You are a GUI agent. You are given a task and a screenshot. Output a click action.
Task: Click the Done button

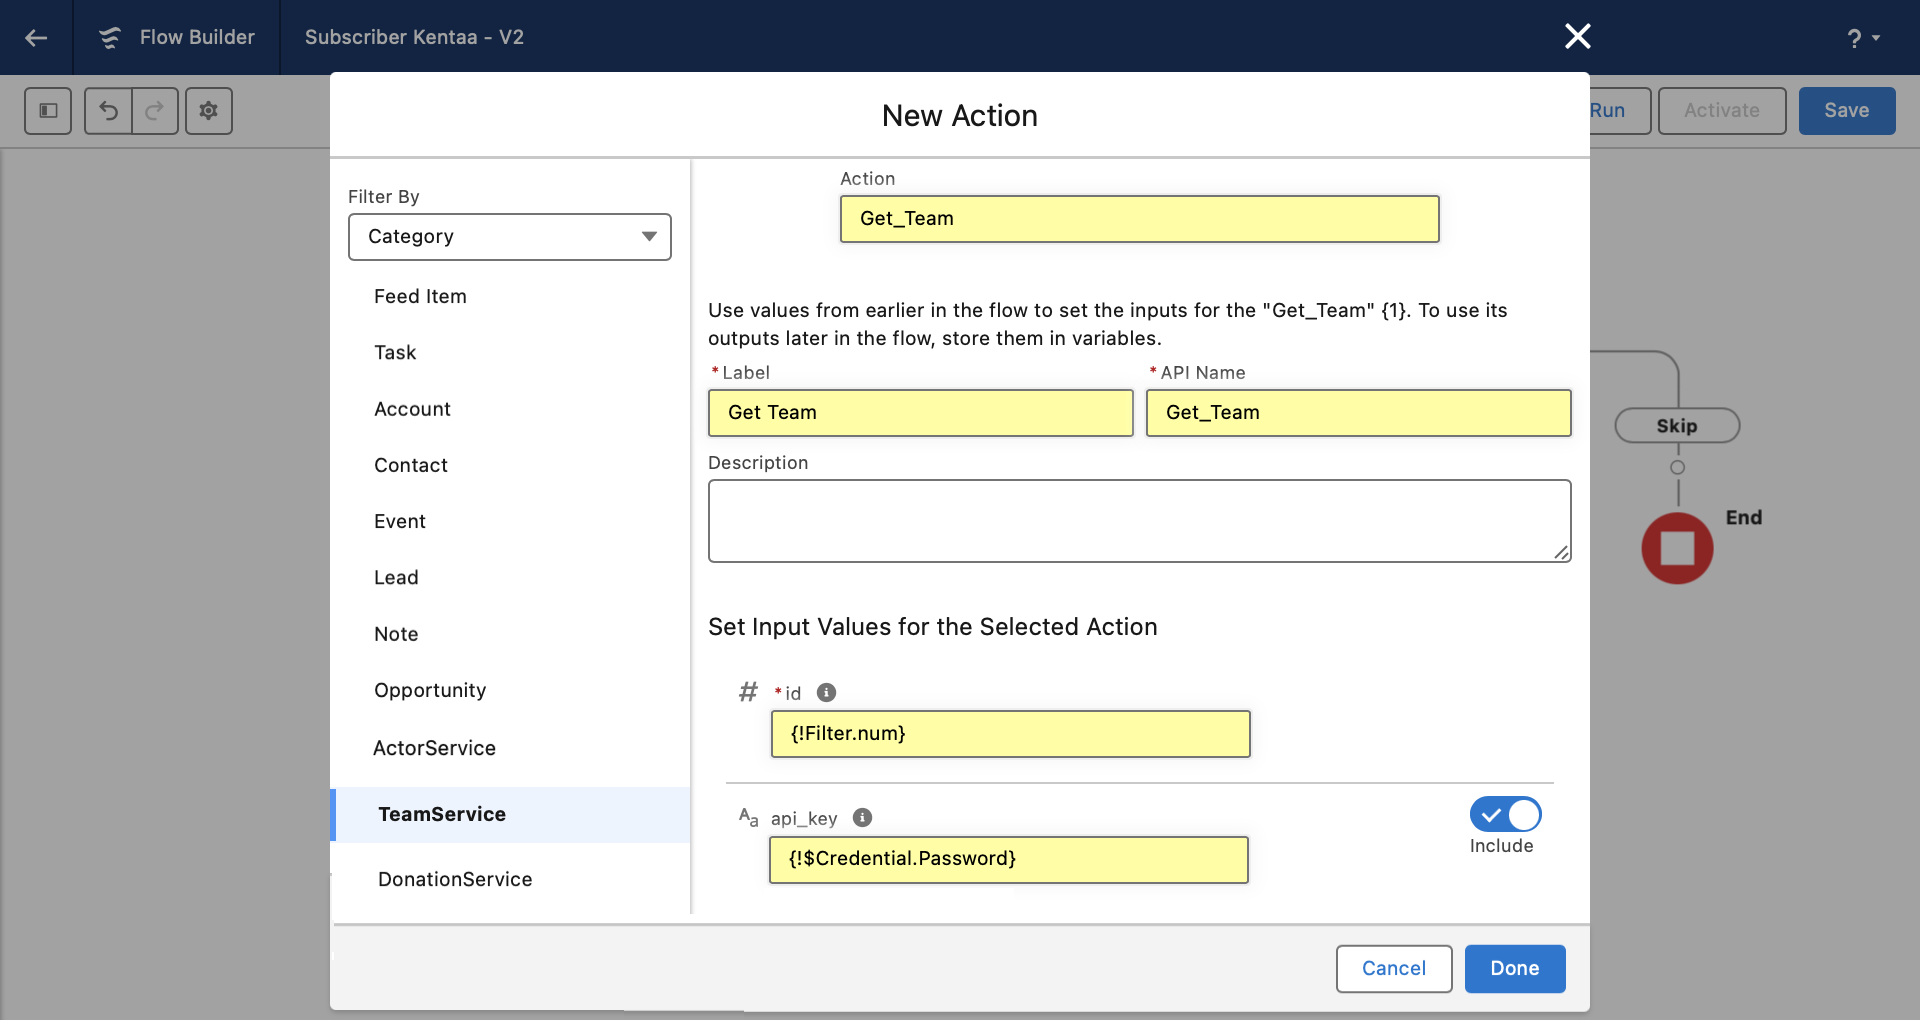[1515, 969]
